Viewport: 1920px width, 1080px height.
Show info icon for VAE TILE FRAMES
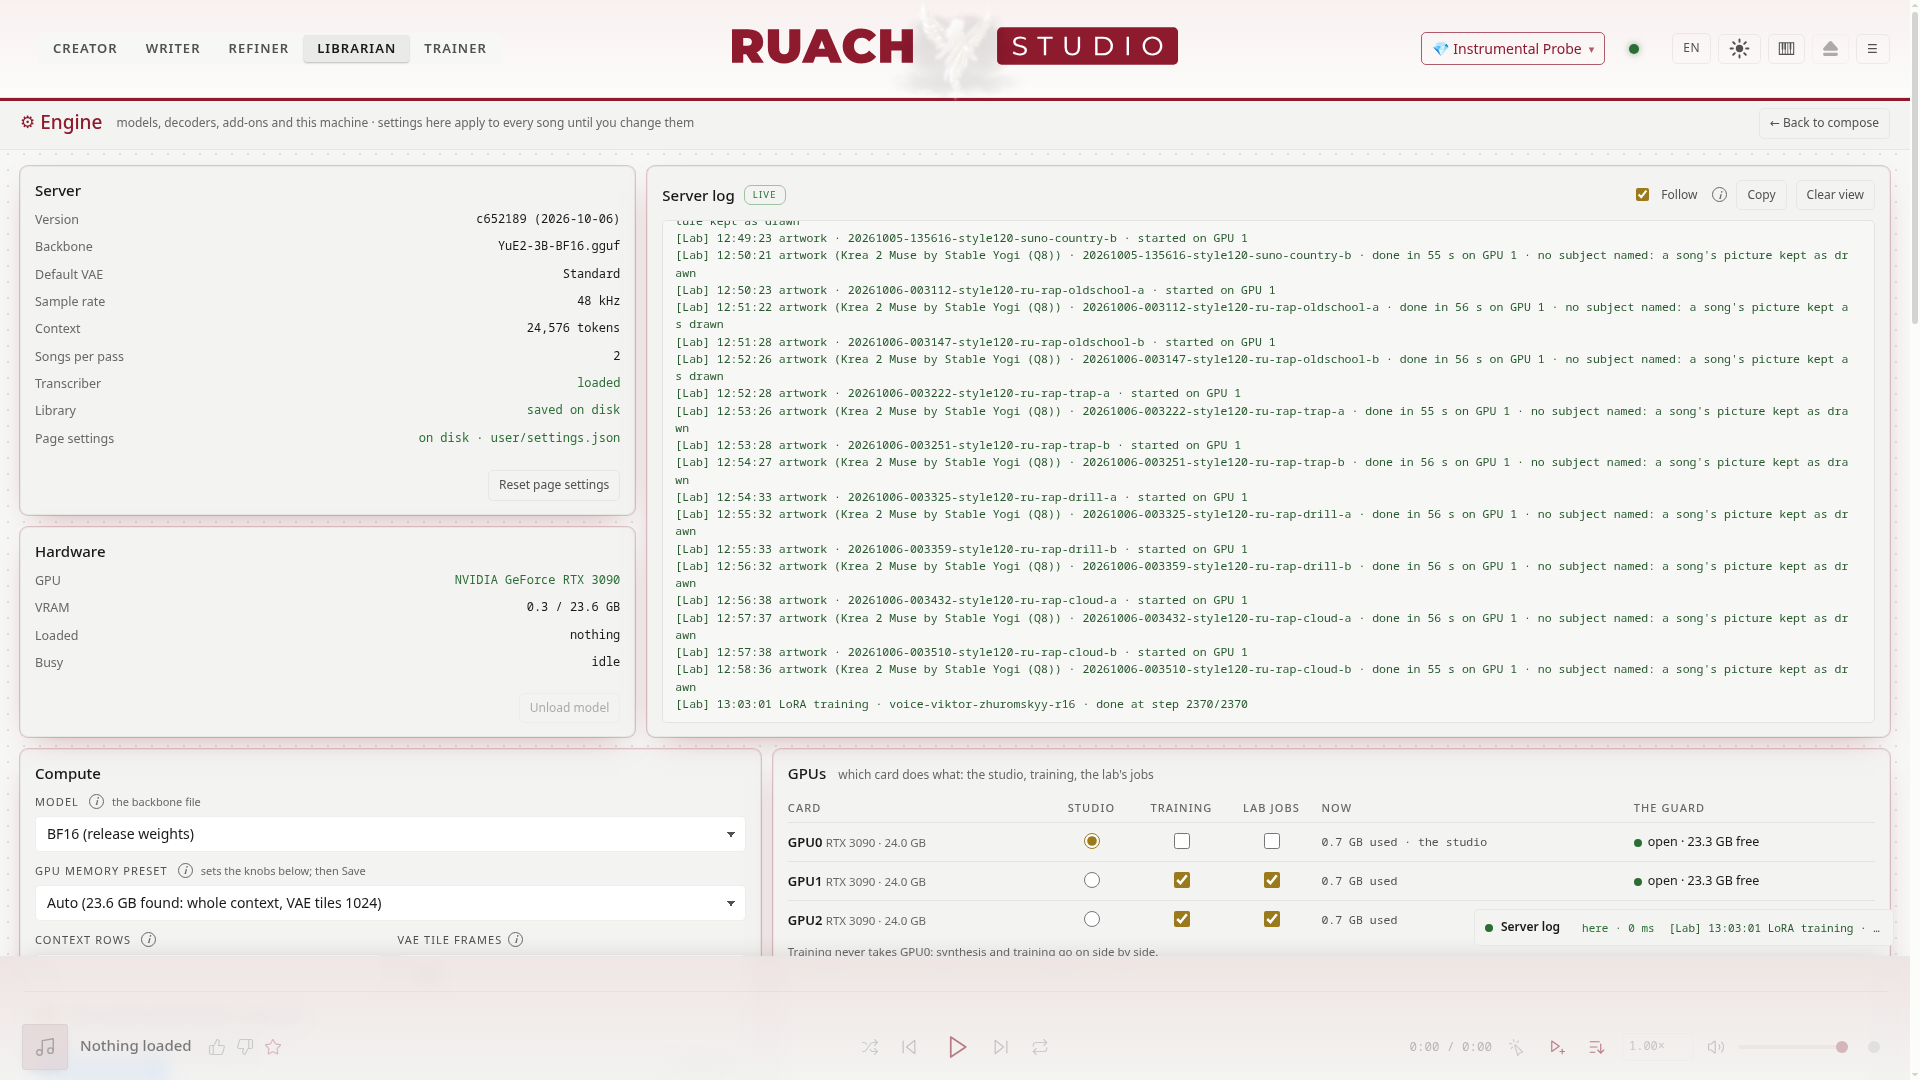click(x=515, y=940)
